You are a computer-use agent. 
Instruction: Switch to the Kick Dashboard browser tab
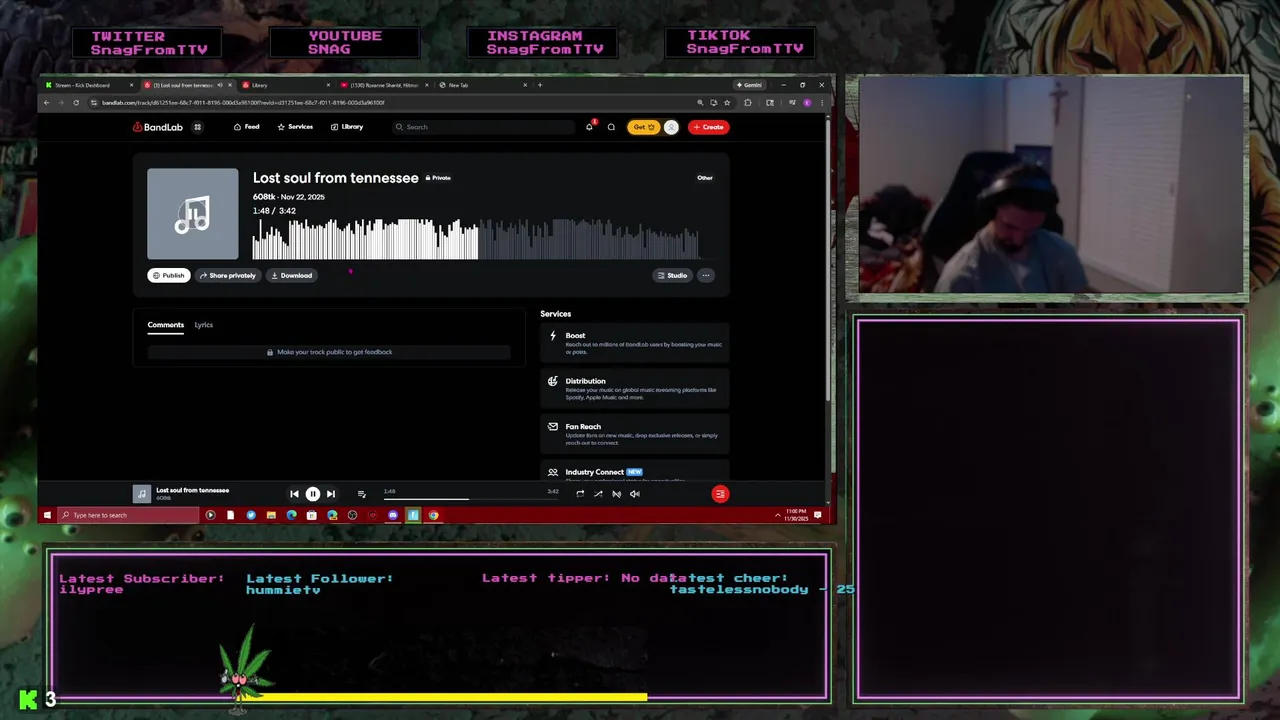point(88,85)
